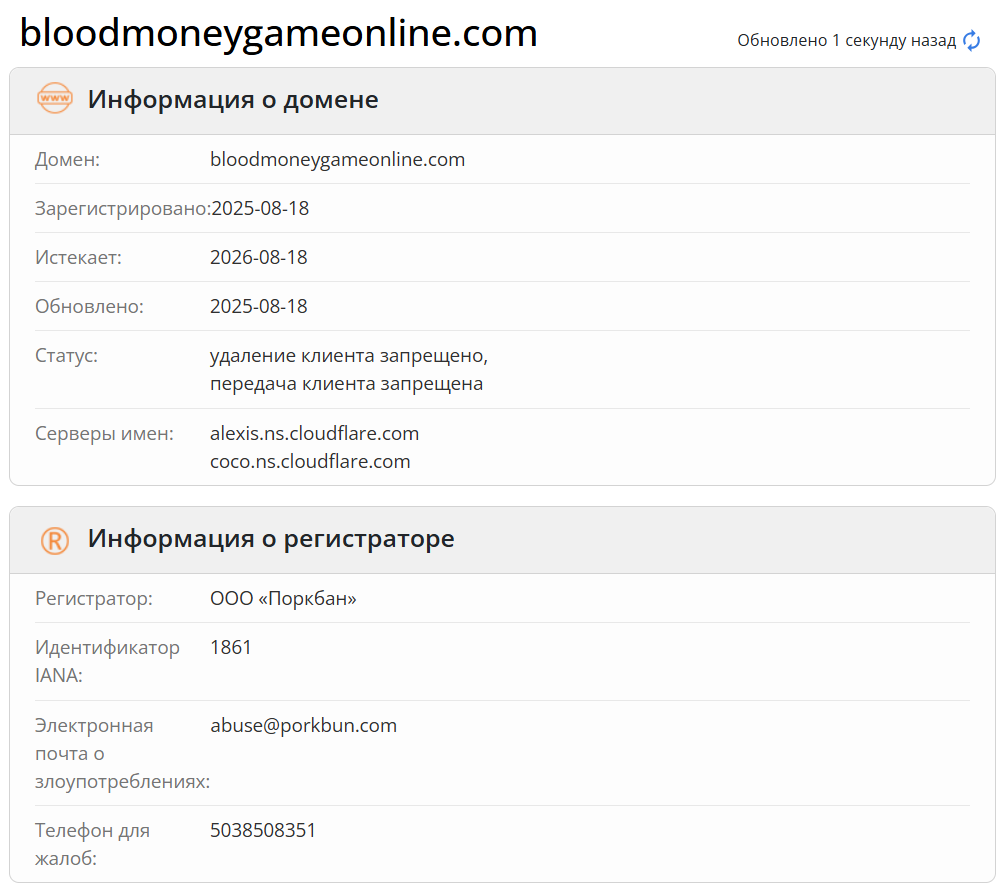The image size is (1008, 894).
Task: Select the "Информация о регистраторе" section header
Action: [271, 539]
